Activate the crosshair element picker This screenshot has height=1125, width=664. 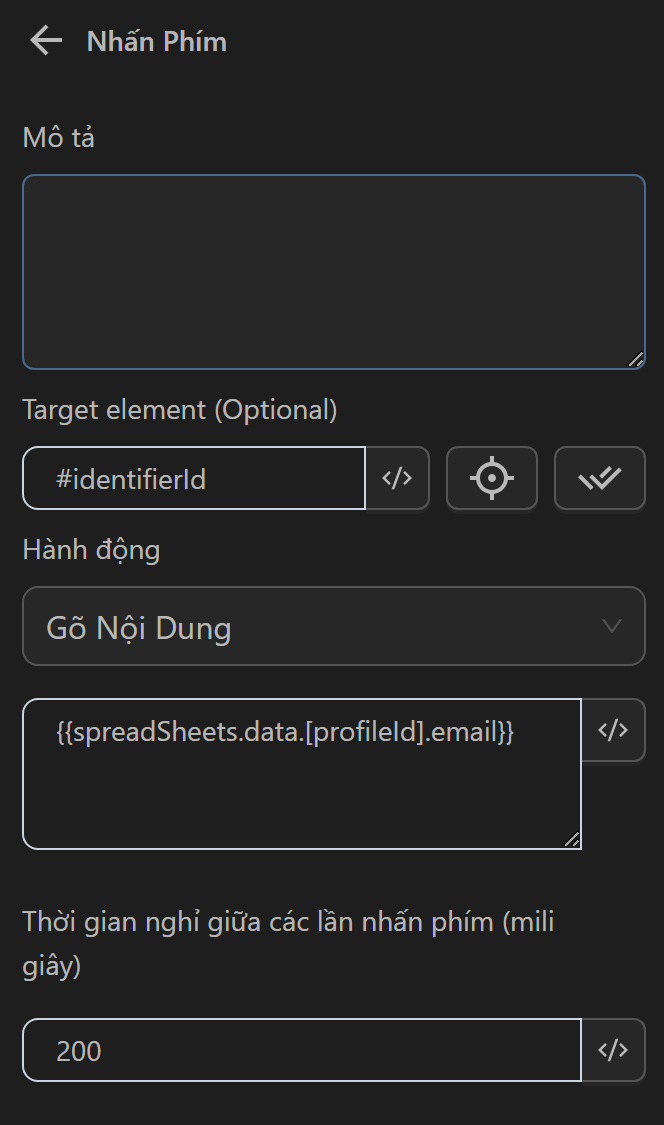pos(492,478)
